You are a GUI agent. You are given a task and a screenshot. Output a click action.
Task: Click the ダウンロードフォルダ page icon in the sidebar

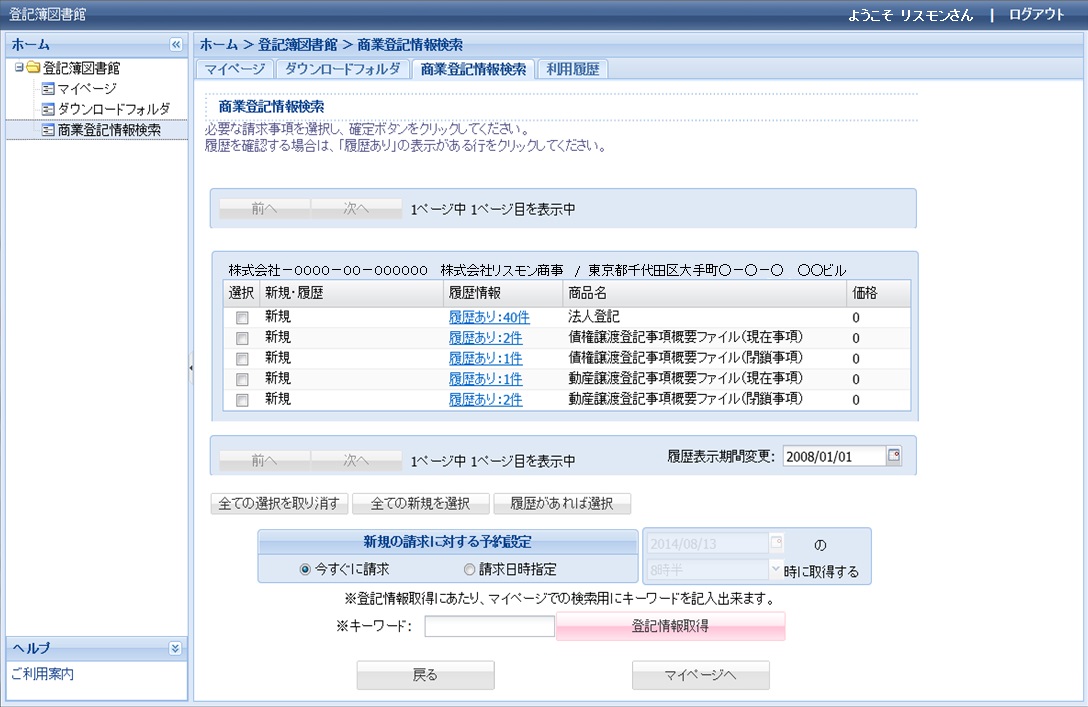tap(50, 108)
